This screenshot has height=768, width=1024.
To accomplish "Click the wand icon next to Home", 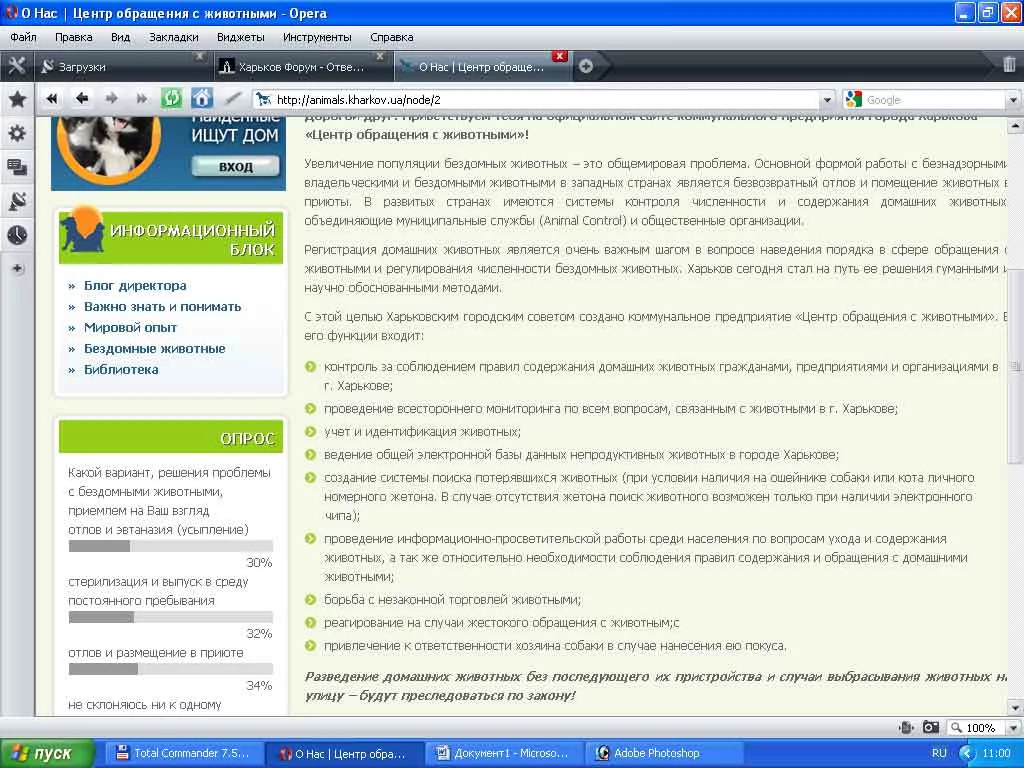I will [x=232, y=99].
